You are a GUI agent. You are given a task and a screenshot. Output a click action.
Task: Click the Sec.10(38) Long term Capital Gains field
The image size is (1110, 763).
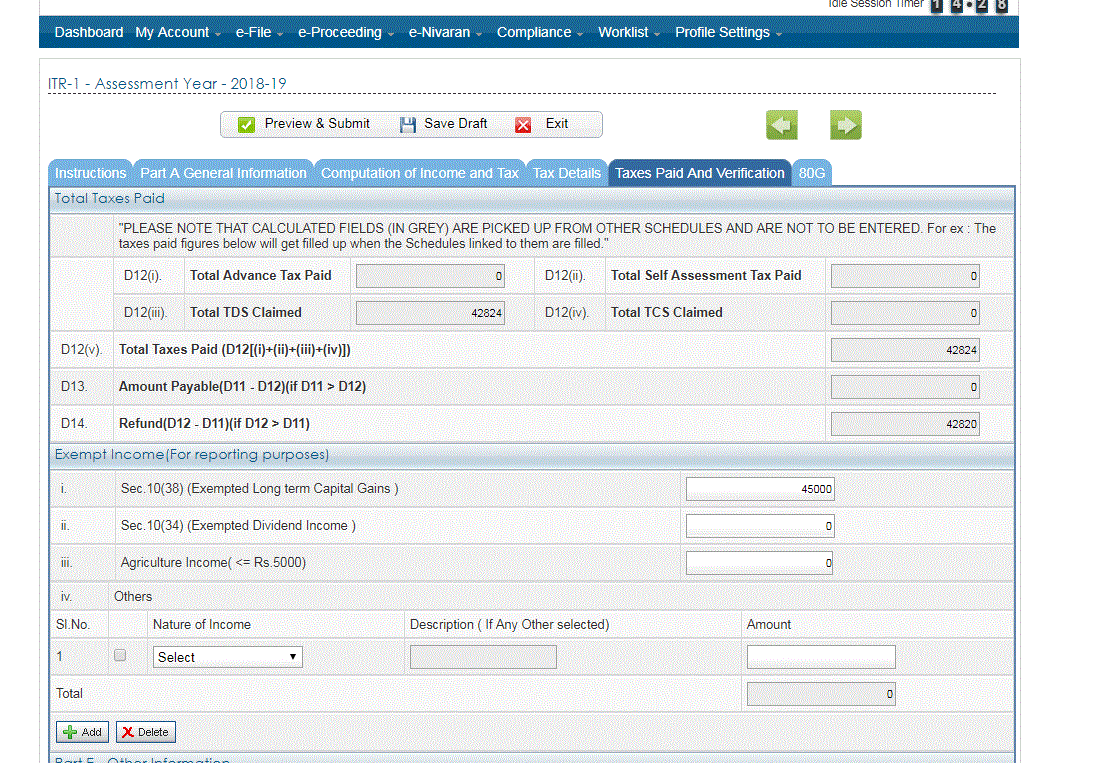760,489
